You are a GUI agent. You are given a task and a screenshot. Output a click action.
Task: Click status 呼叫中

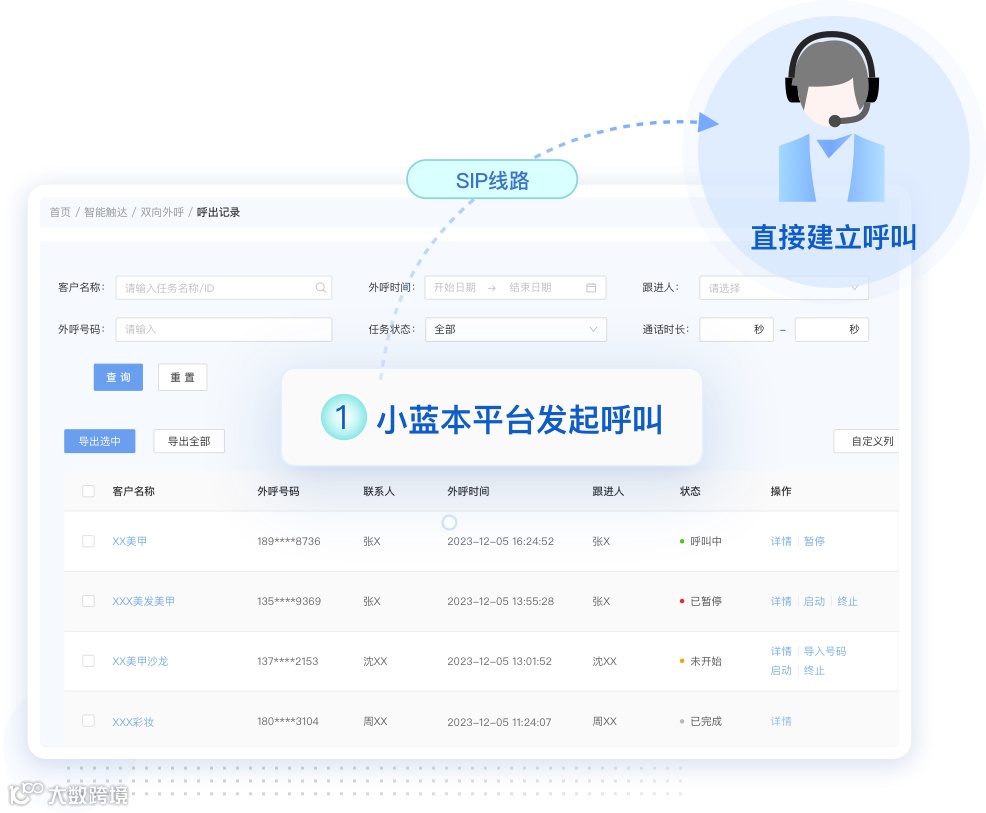pos(706,541)
